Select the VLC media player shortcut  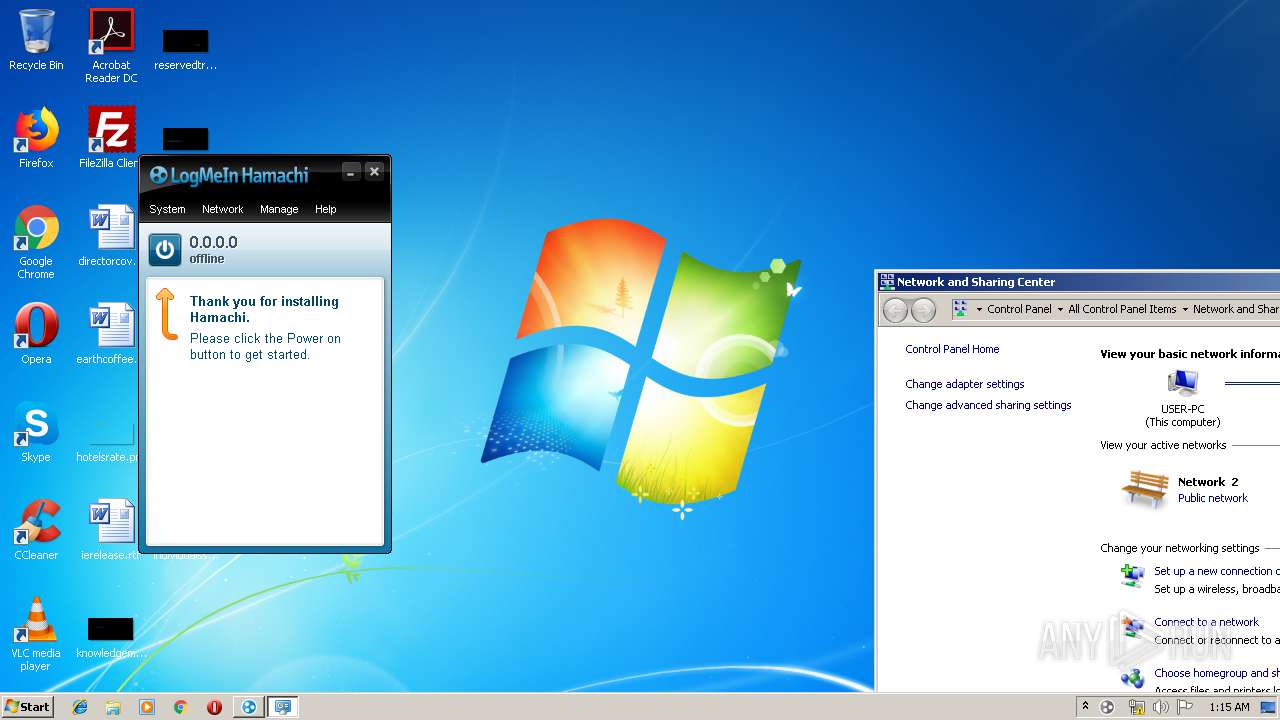pyautogui.click(x=36, y=634)
